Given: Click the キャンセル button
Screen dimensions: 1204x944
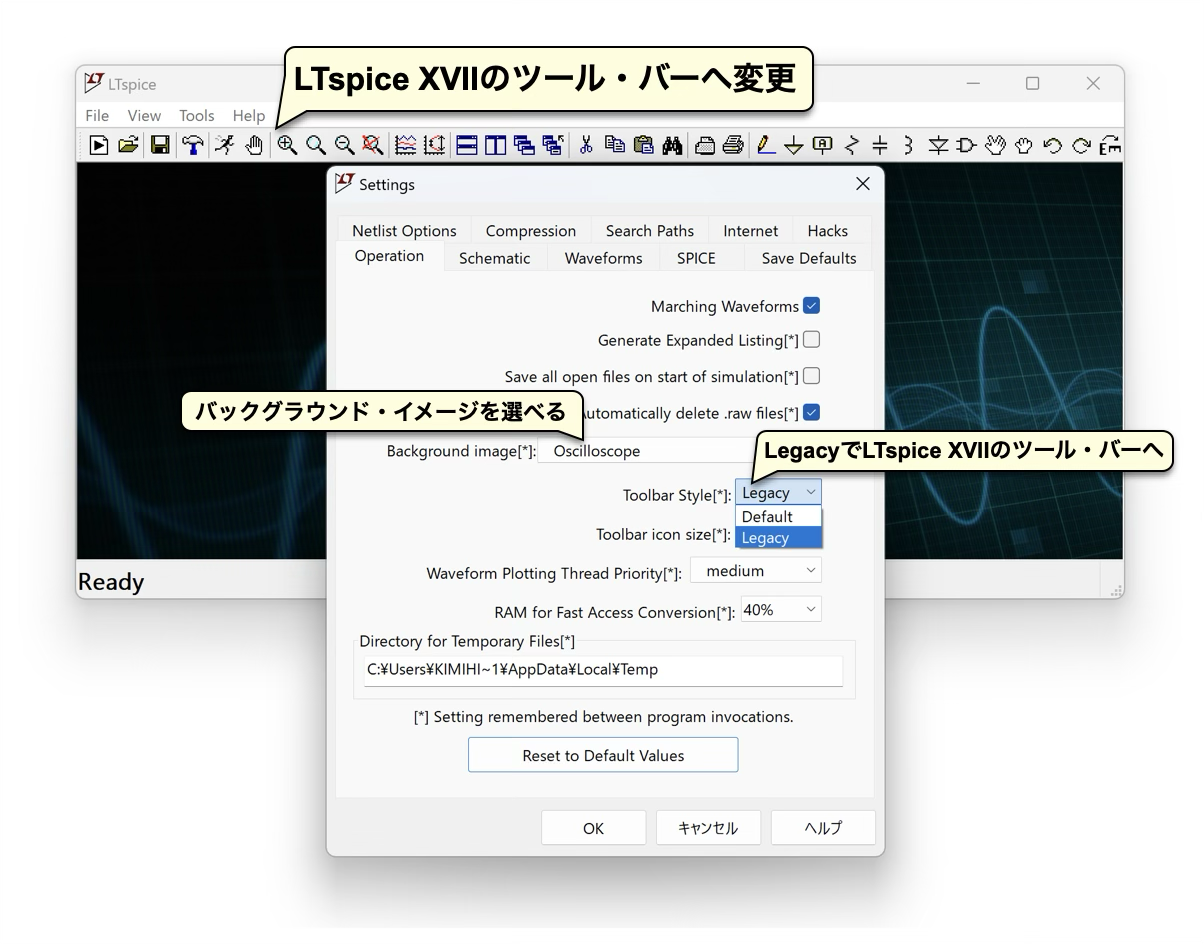Looking at the screenshot, I should (708, 828).
